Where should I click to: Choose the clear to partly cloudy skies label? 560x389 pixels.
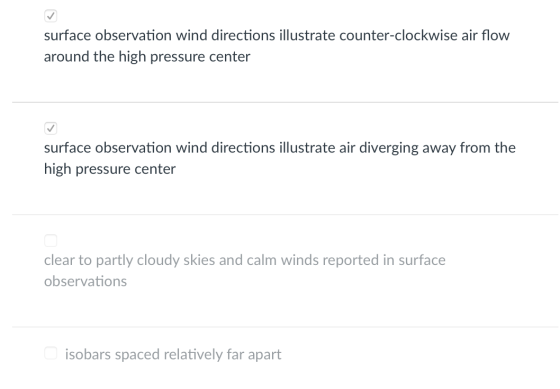(245, 270)
